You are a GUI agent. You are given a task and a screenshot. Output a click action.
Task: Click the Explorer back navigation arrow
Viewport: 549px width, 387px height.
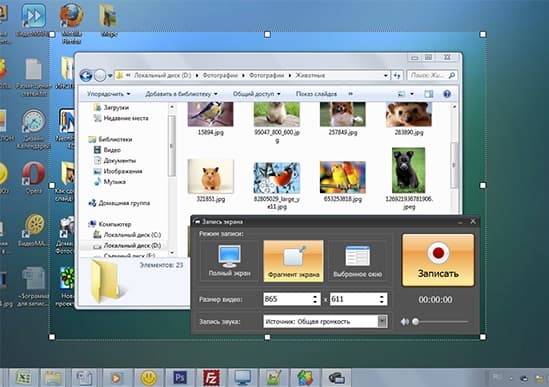pyautogui.click(x=86, y=75)
